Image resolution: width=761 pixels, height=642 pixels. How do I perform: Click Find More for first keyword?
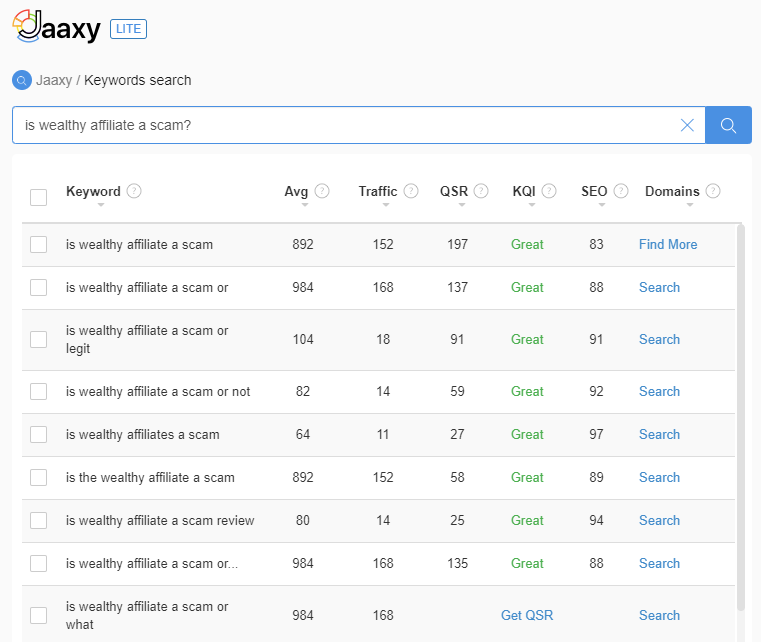pyautogui.click(x=668, y=244)
